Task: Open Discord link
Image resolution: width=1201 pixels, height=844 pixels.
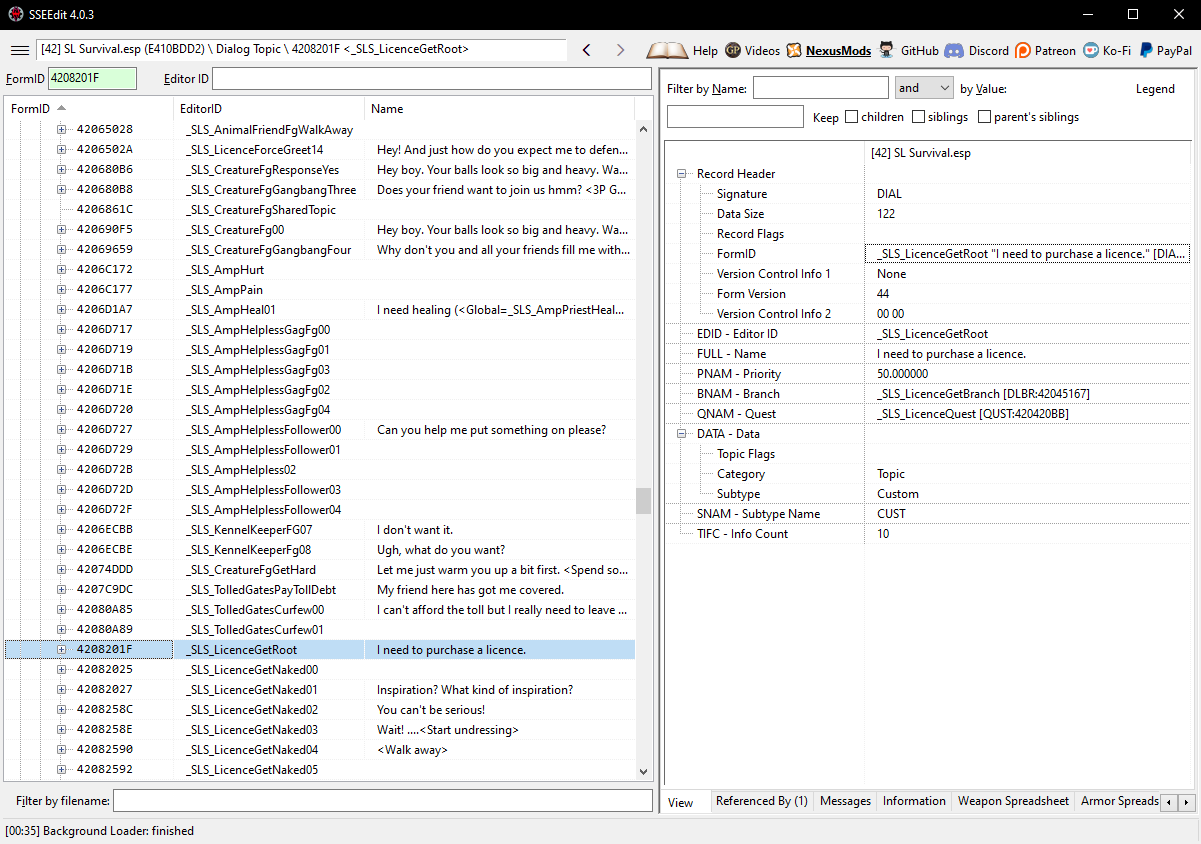Action: point(977,50)
